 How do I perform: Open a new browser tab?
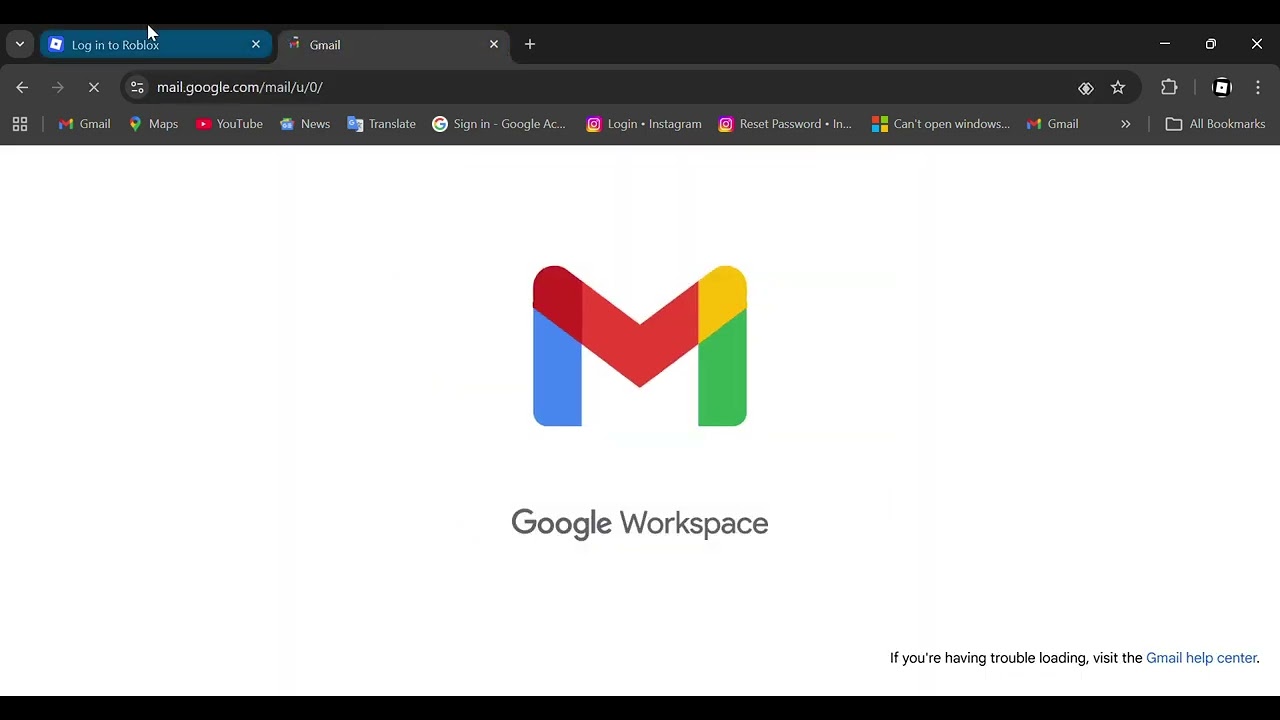click(530, 44)
